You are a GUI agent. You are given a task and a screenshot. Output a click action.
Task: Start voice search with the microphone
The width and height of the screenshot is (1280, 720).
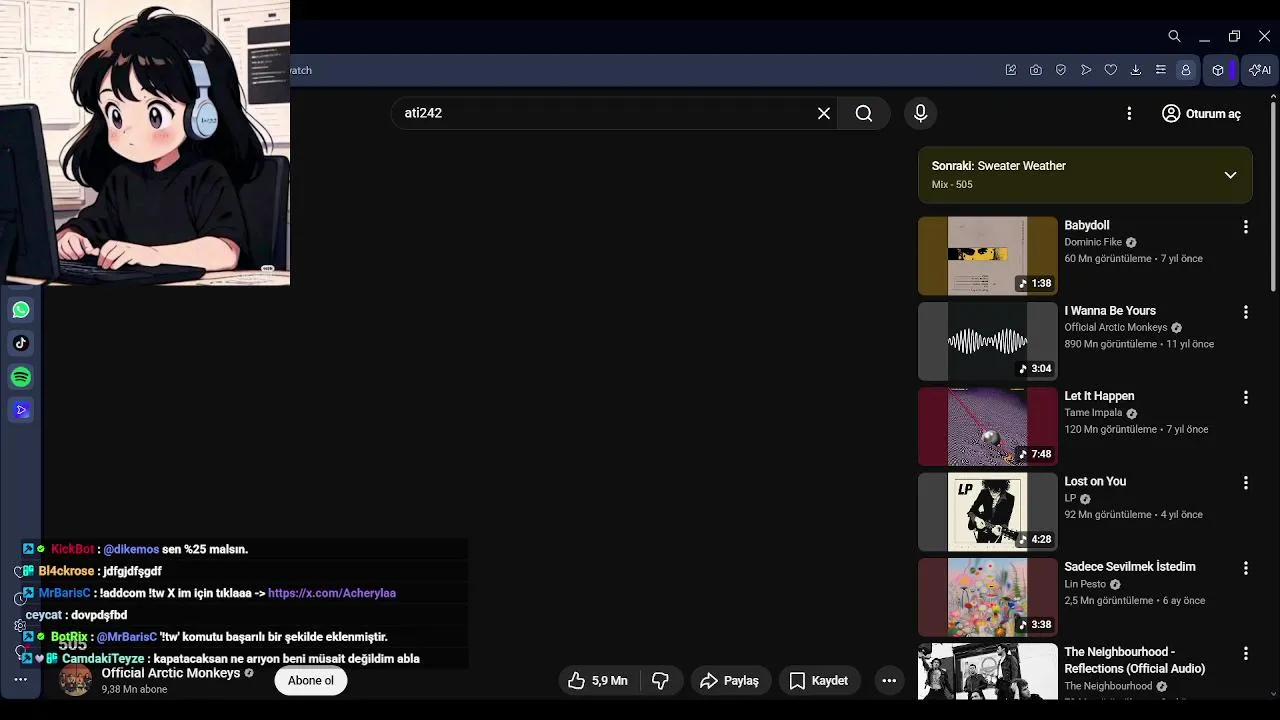click(x=921, y=113)
